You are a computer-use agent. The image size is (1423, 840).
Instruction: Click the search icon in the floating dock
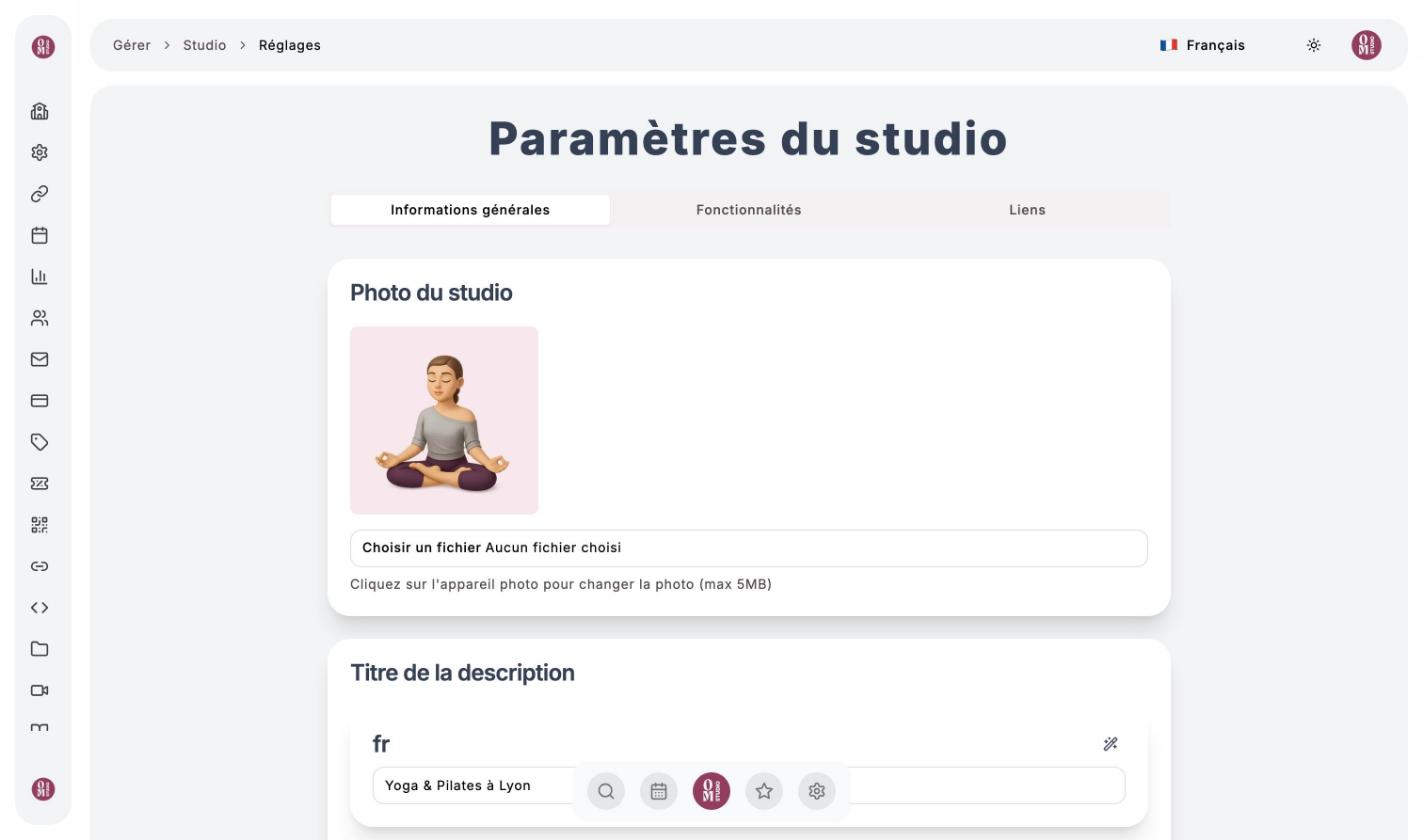click(x=606, y=791)
